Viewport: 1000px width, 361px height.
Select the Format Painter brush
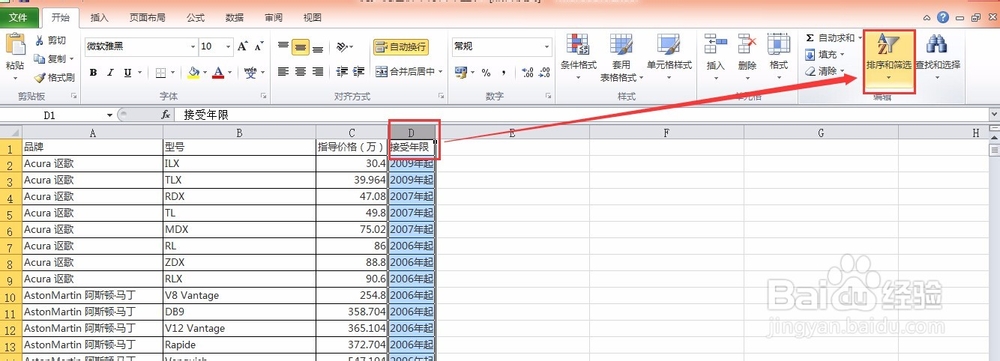pyautogui.click(x=40, y=78)
